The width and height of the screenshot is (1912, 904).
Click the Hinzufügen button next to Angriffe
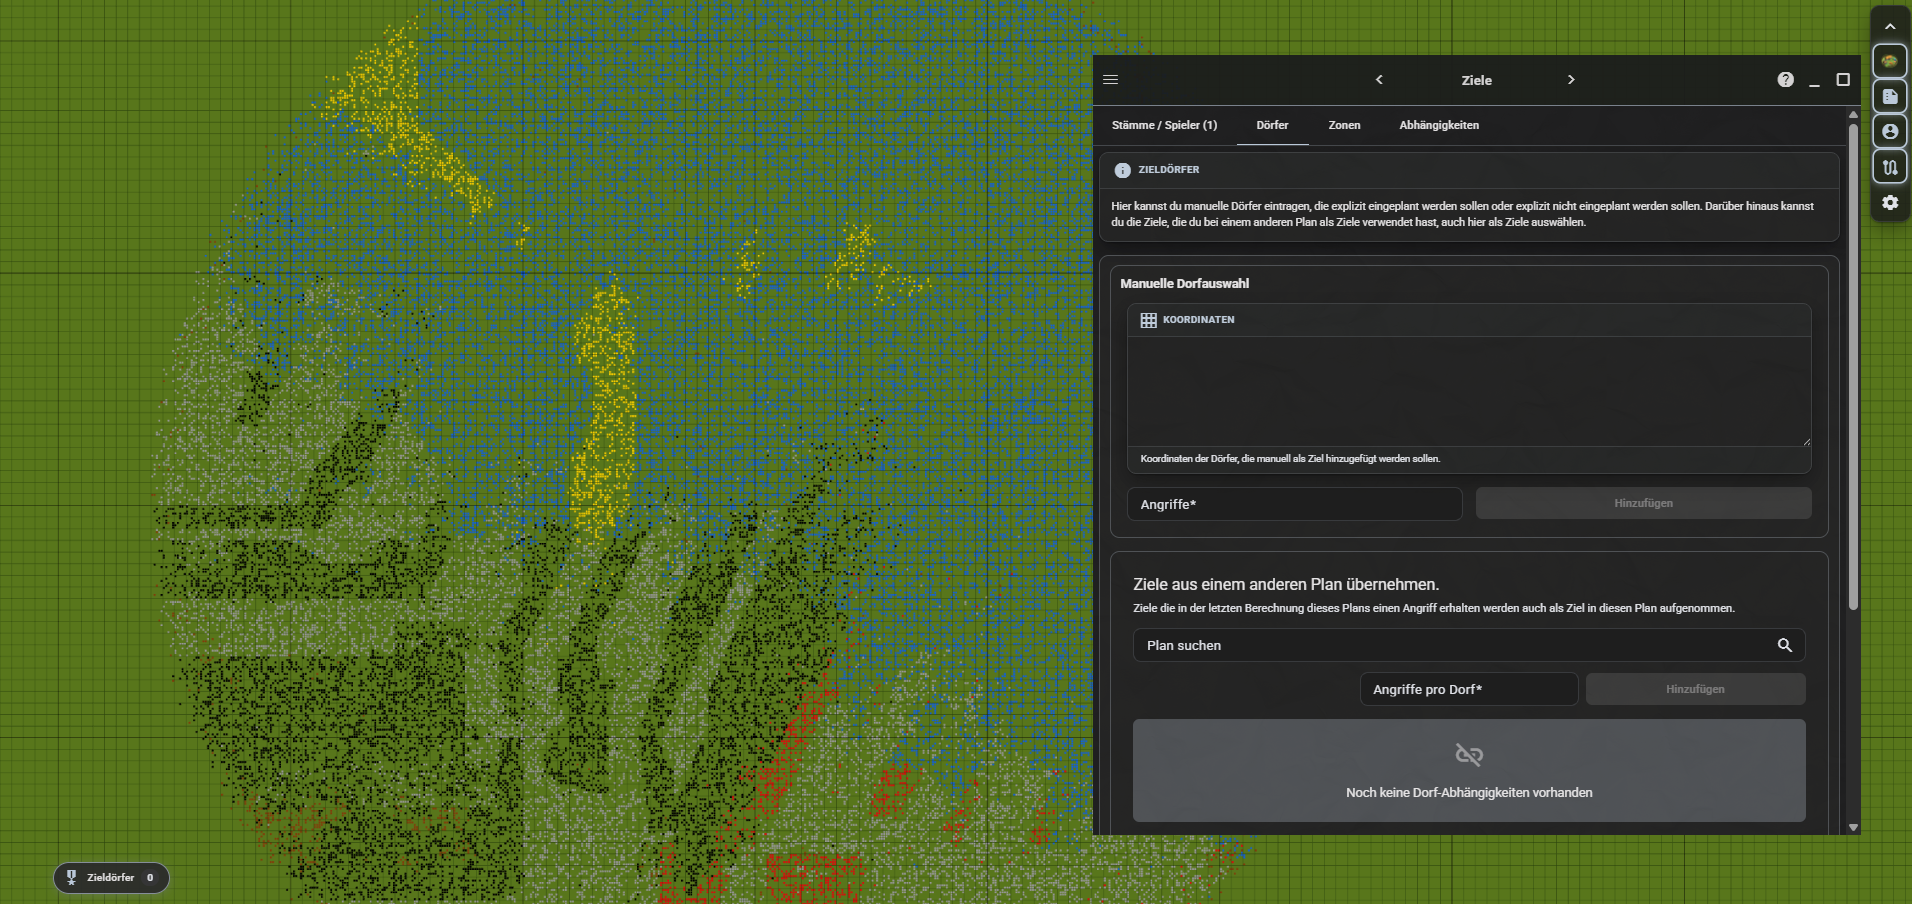(x=1643, y=503)
